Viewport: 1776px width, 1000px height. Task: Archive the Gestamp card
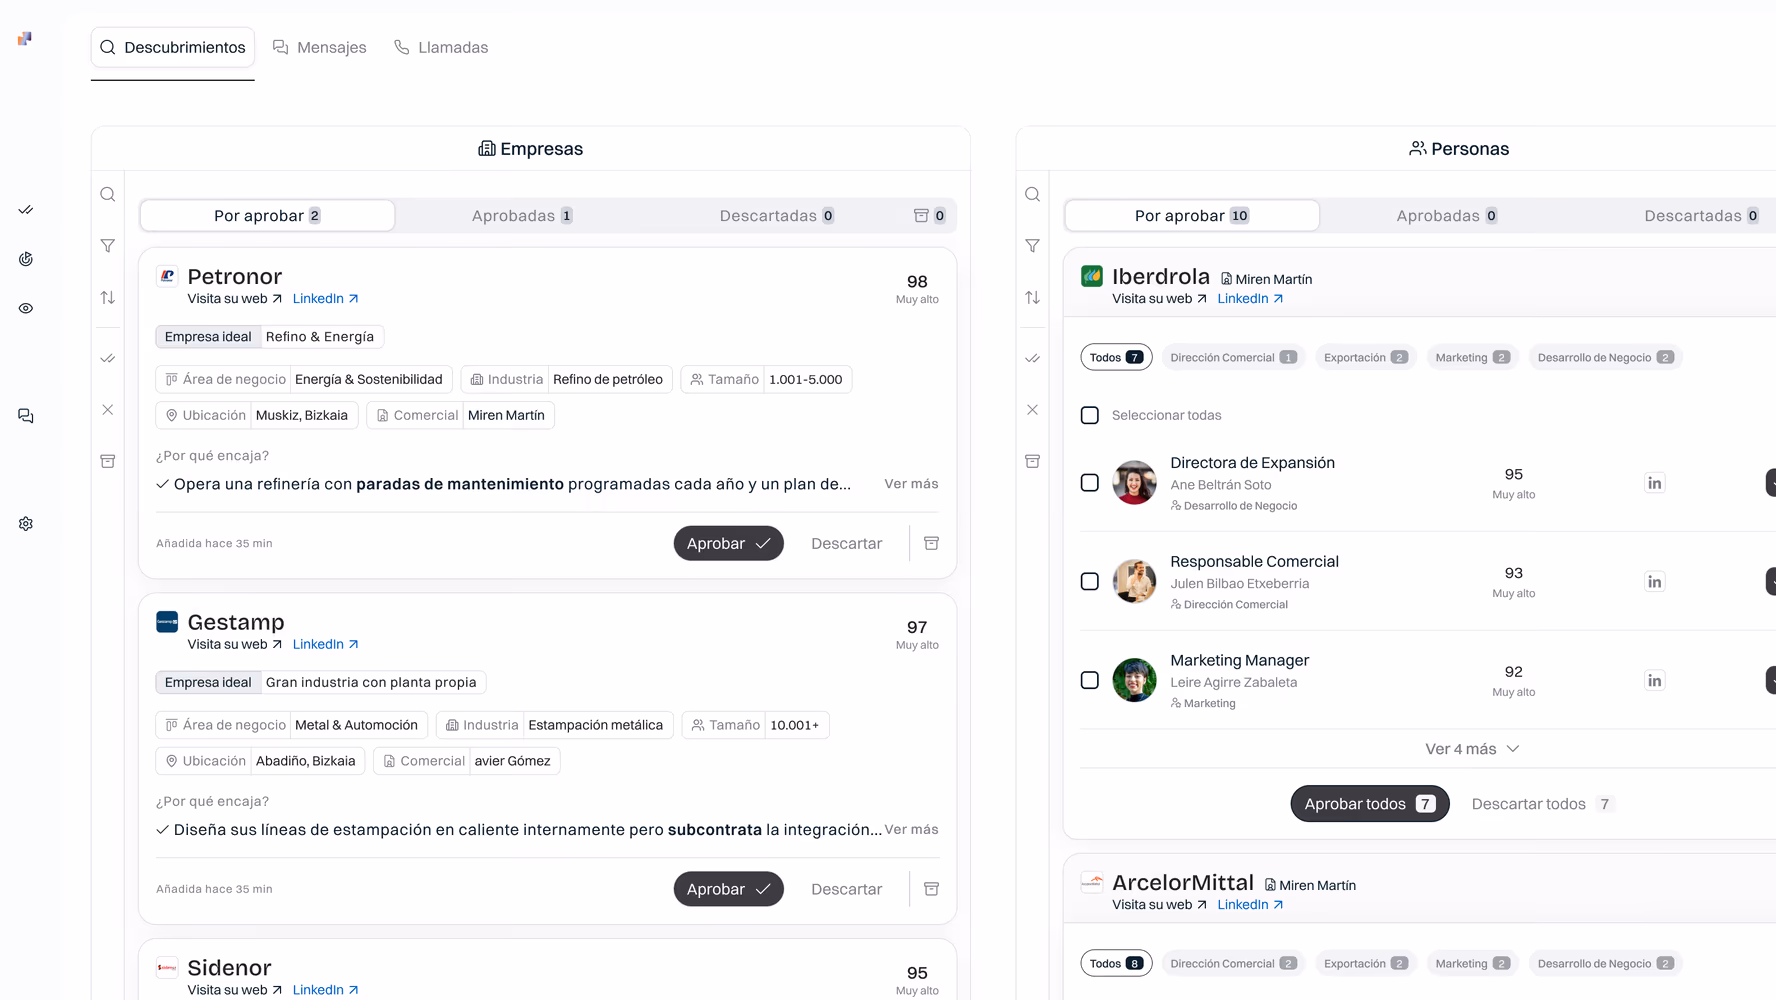click(x=931, y=889)
